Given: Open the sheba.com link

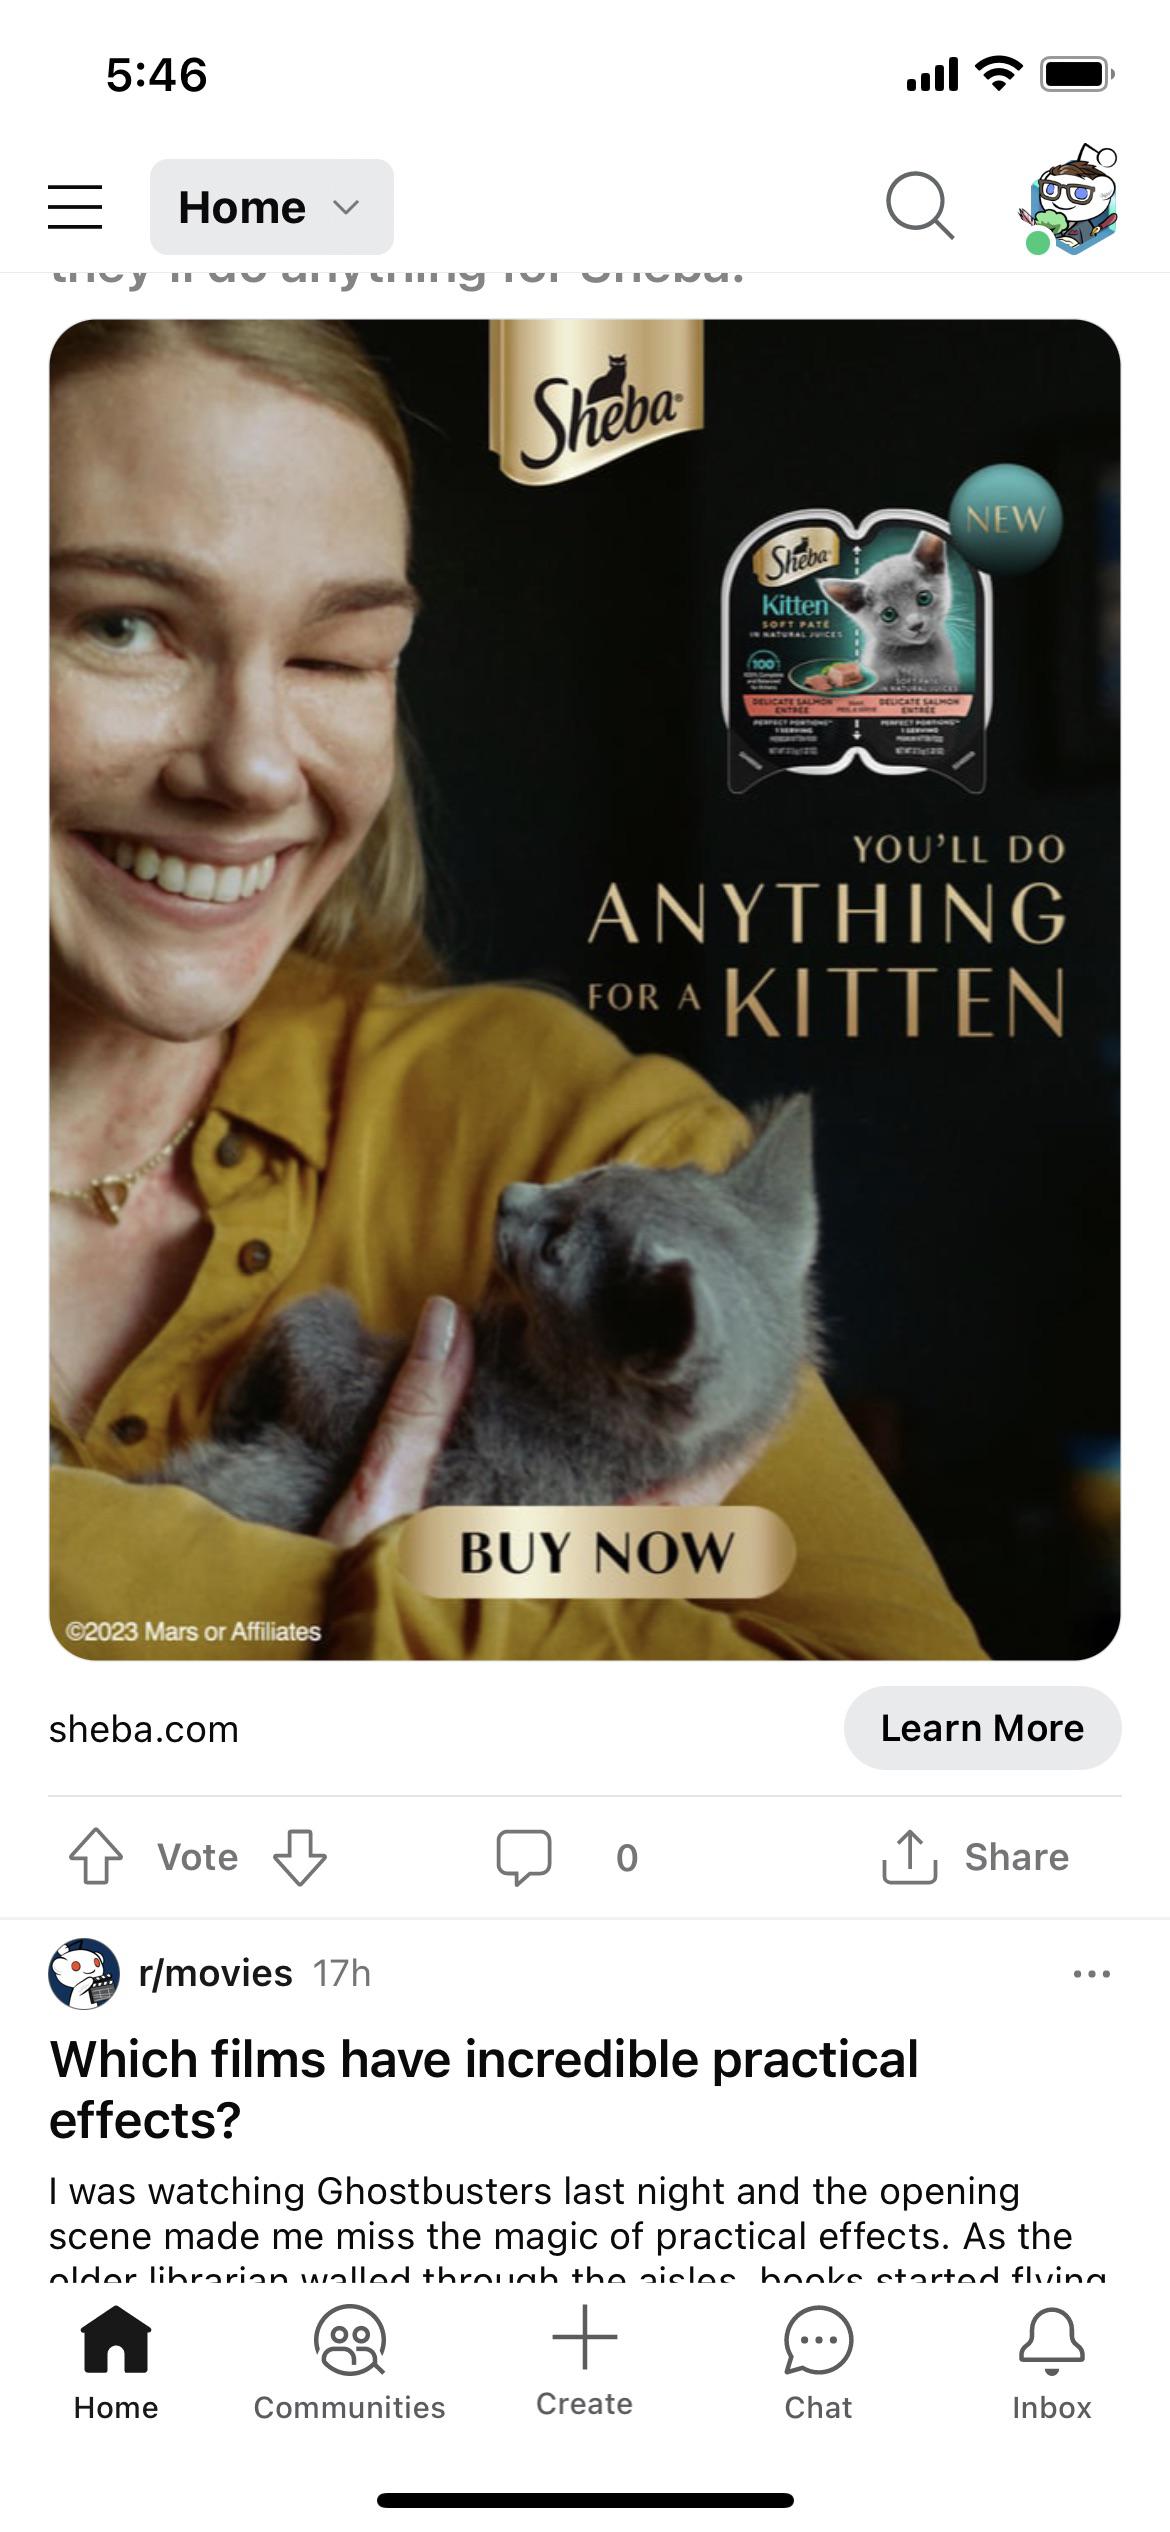Looking at the screenshot, I should (x=144, y=1729).
